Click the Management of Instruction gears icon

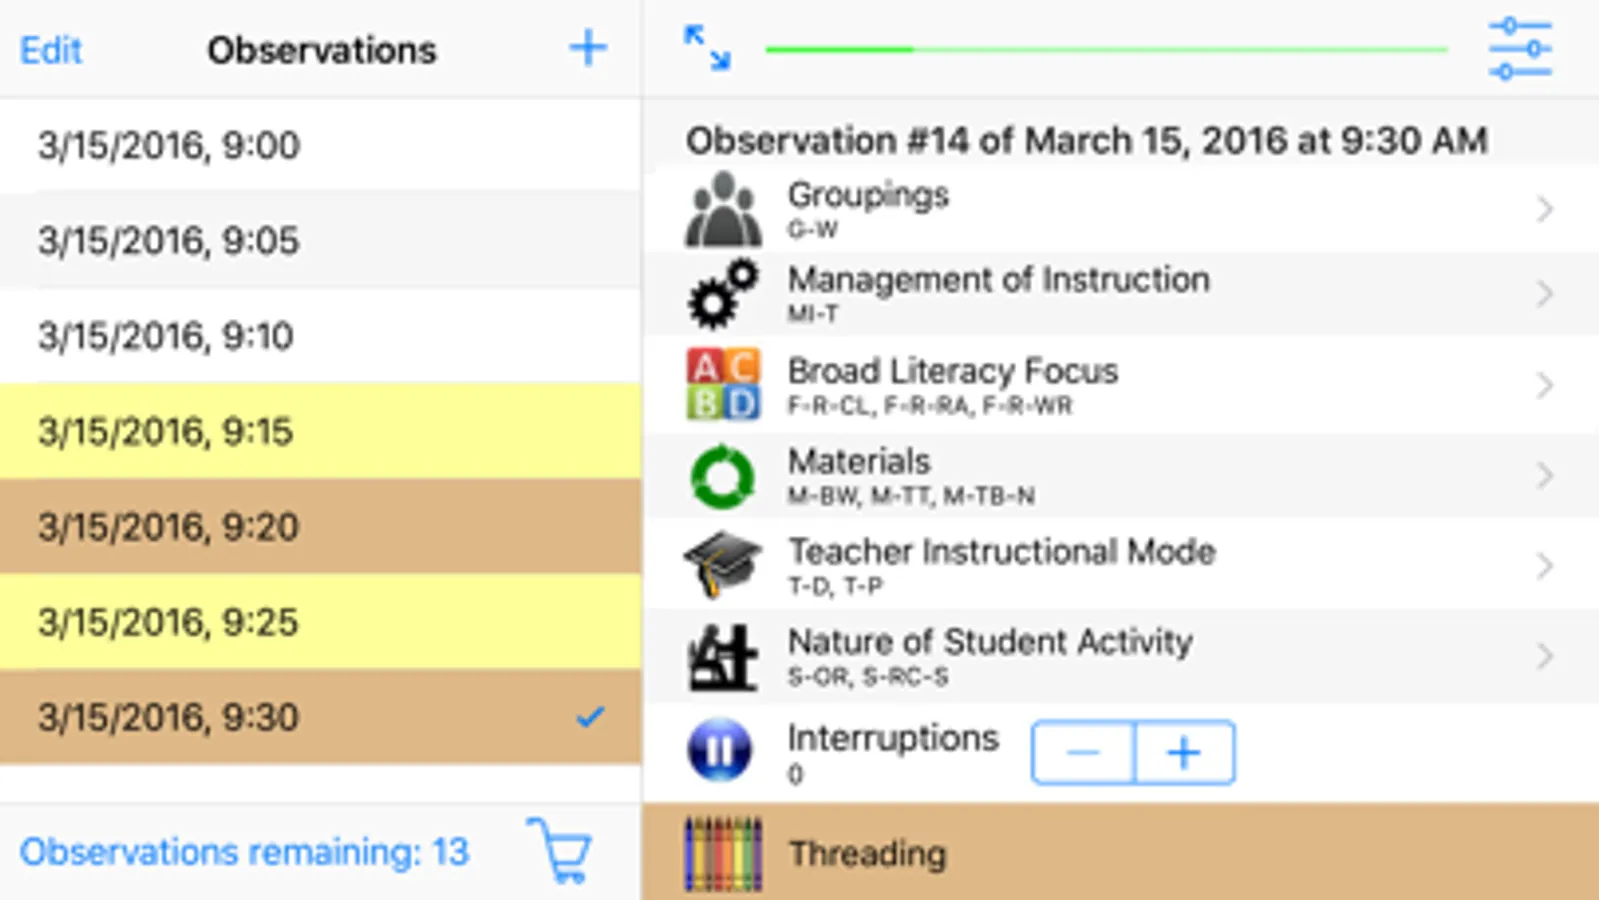723,294
